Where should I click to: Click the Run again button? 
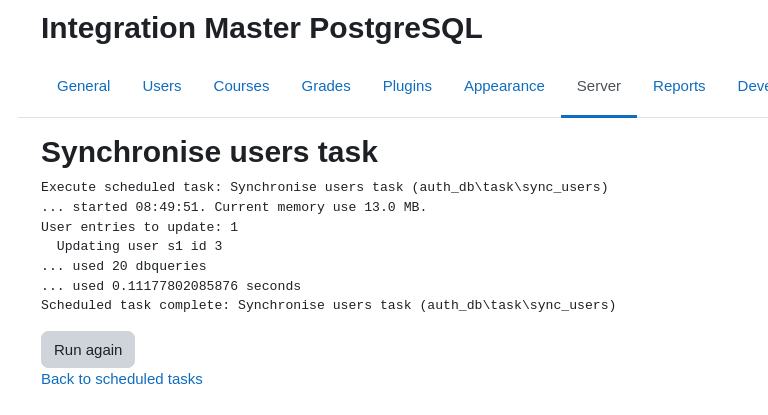pos(88,350)
